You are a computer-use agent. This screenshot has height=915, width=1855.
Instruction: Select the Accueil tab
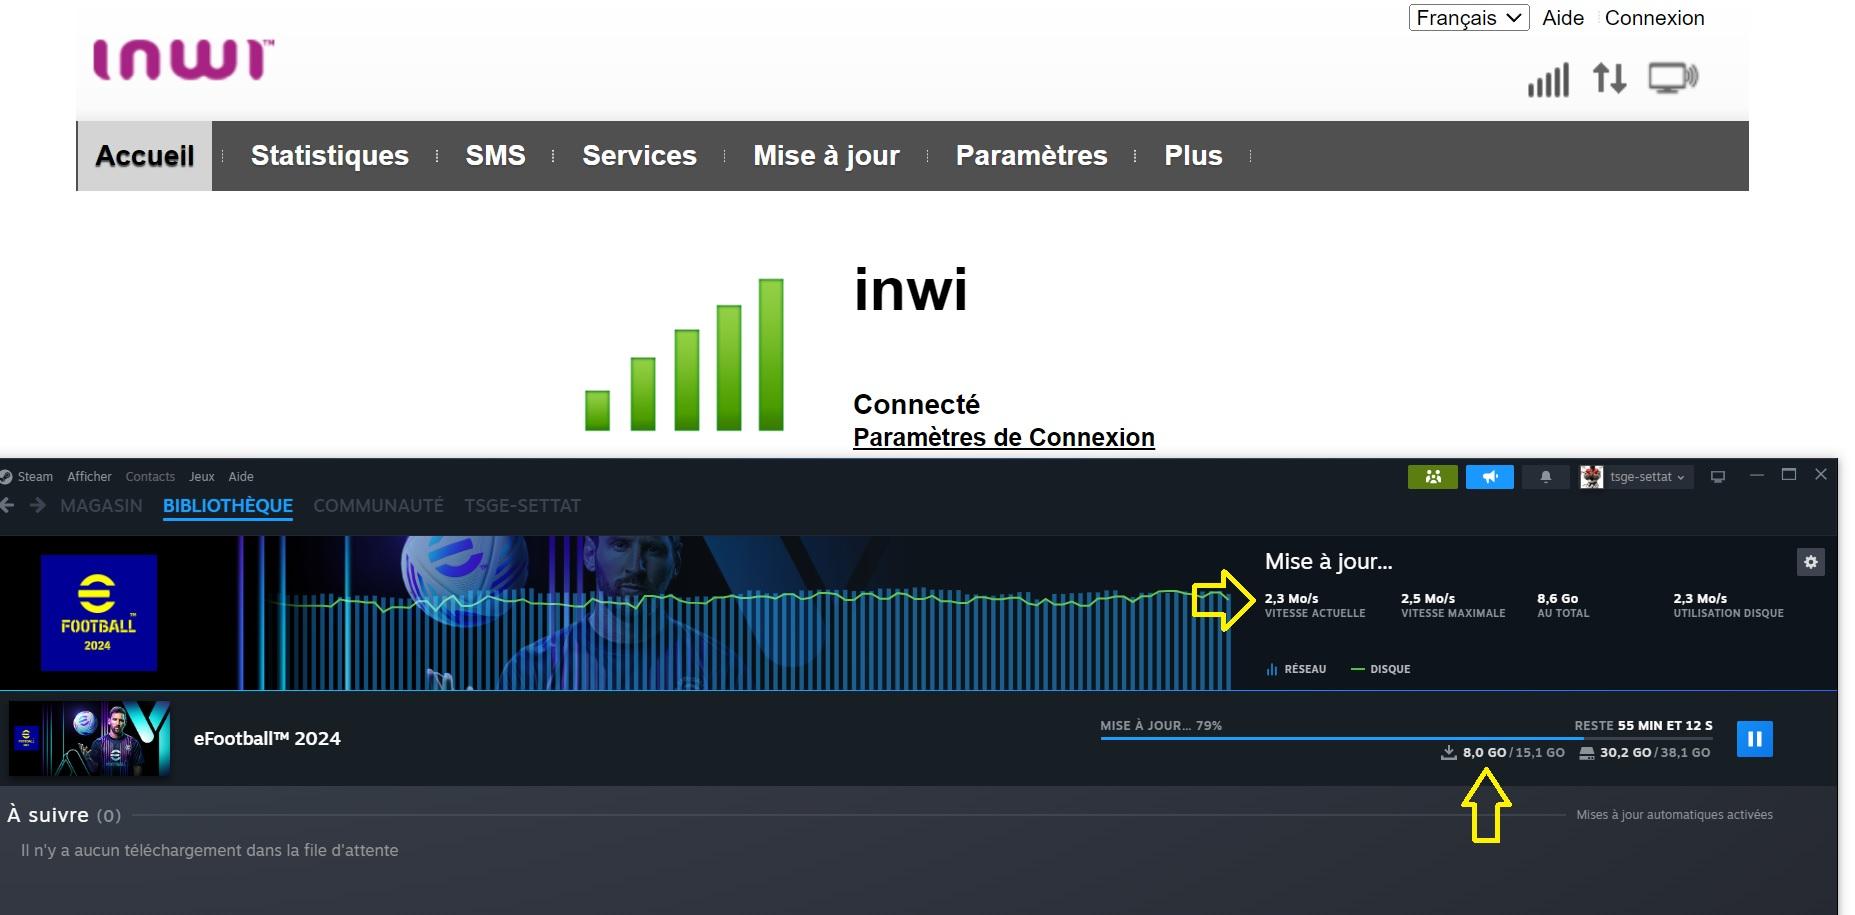click(x=145, y=156)
